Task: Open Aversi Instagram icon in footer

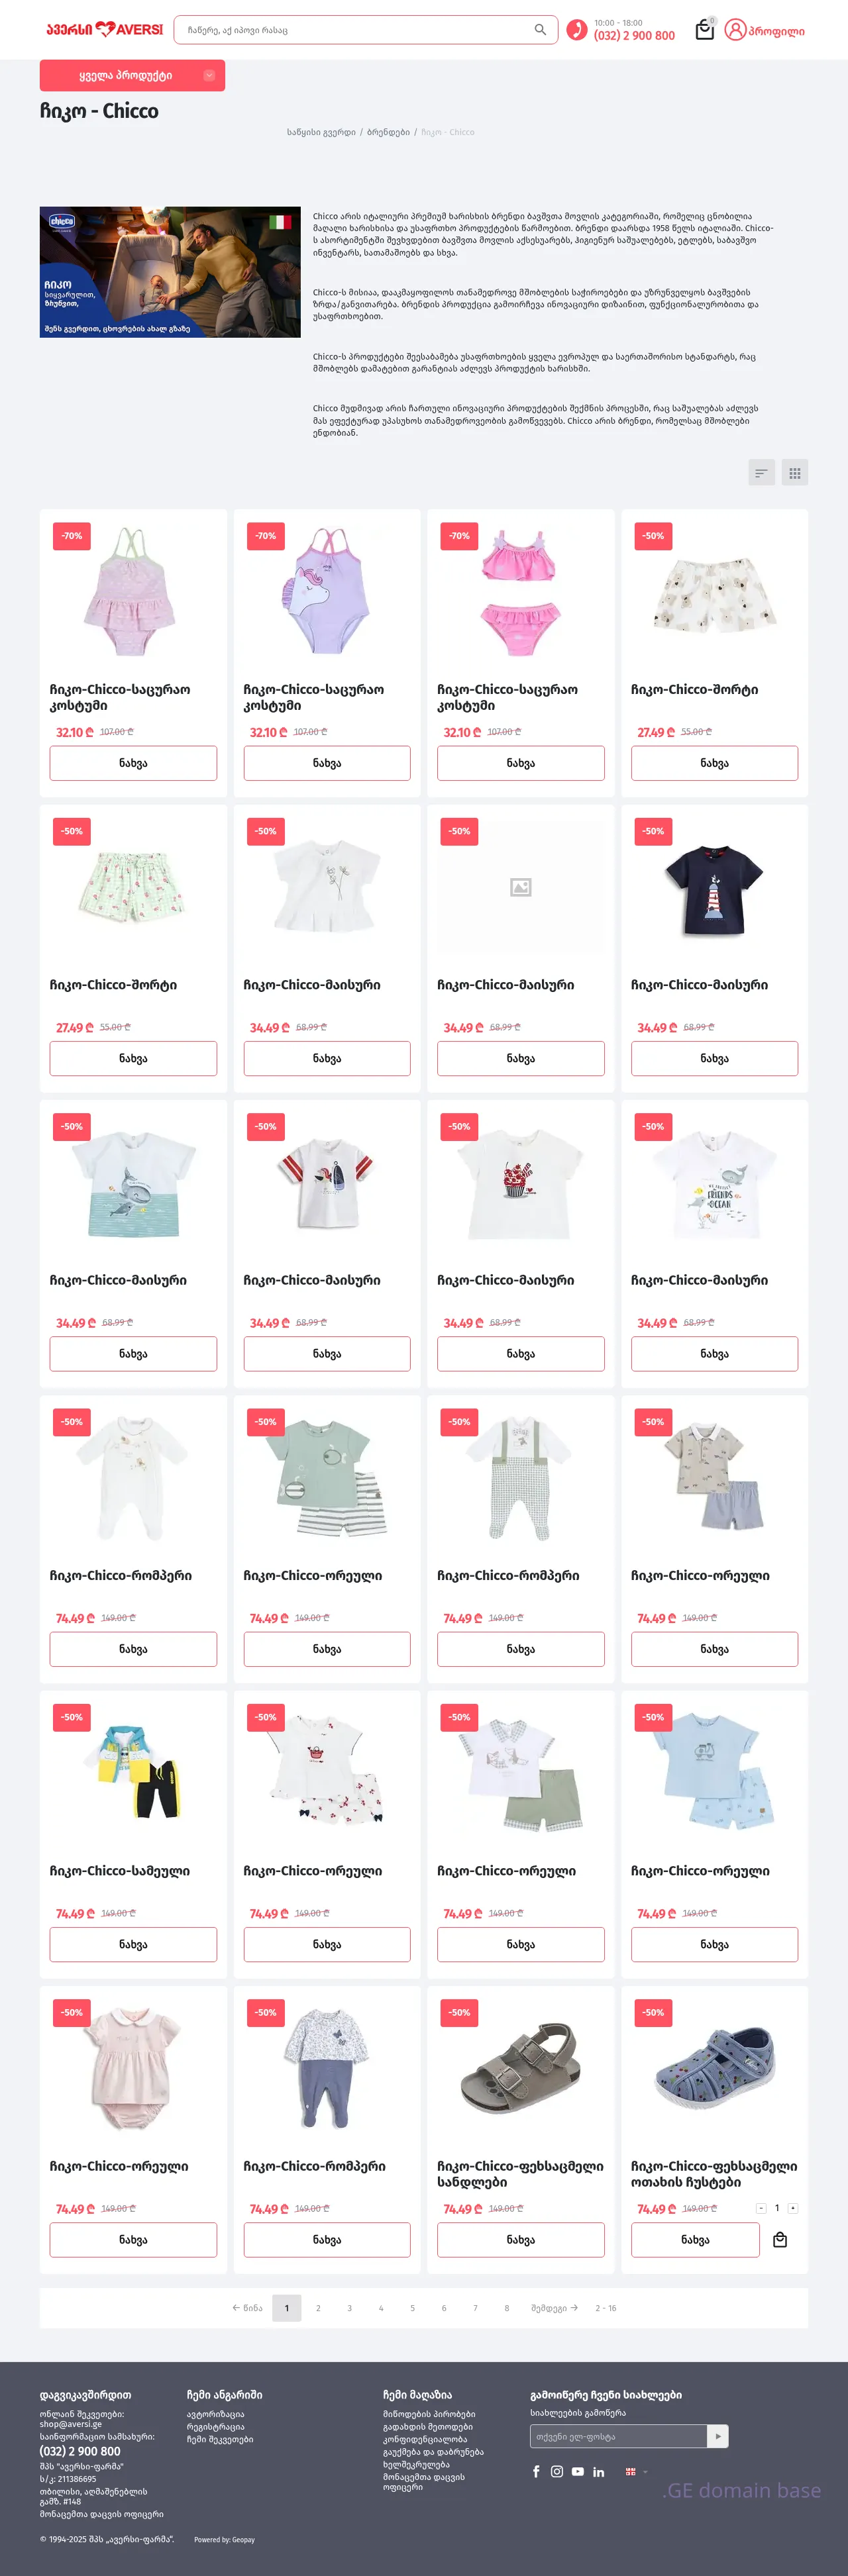Action: click(x=557, y=2471)
